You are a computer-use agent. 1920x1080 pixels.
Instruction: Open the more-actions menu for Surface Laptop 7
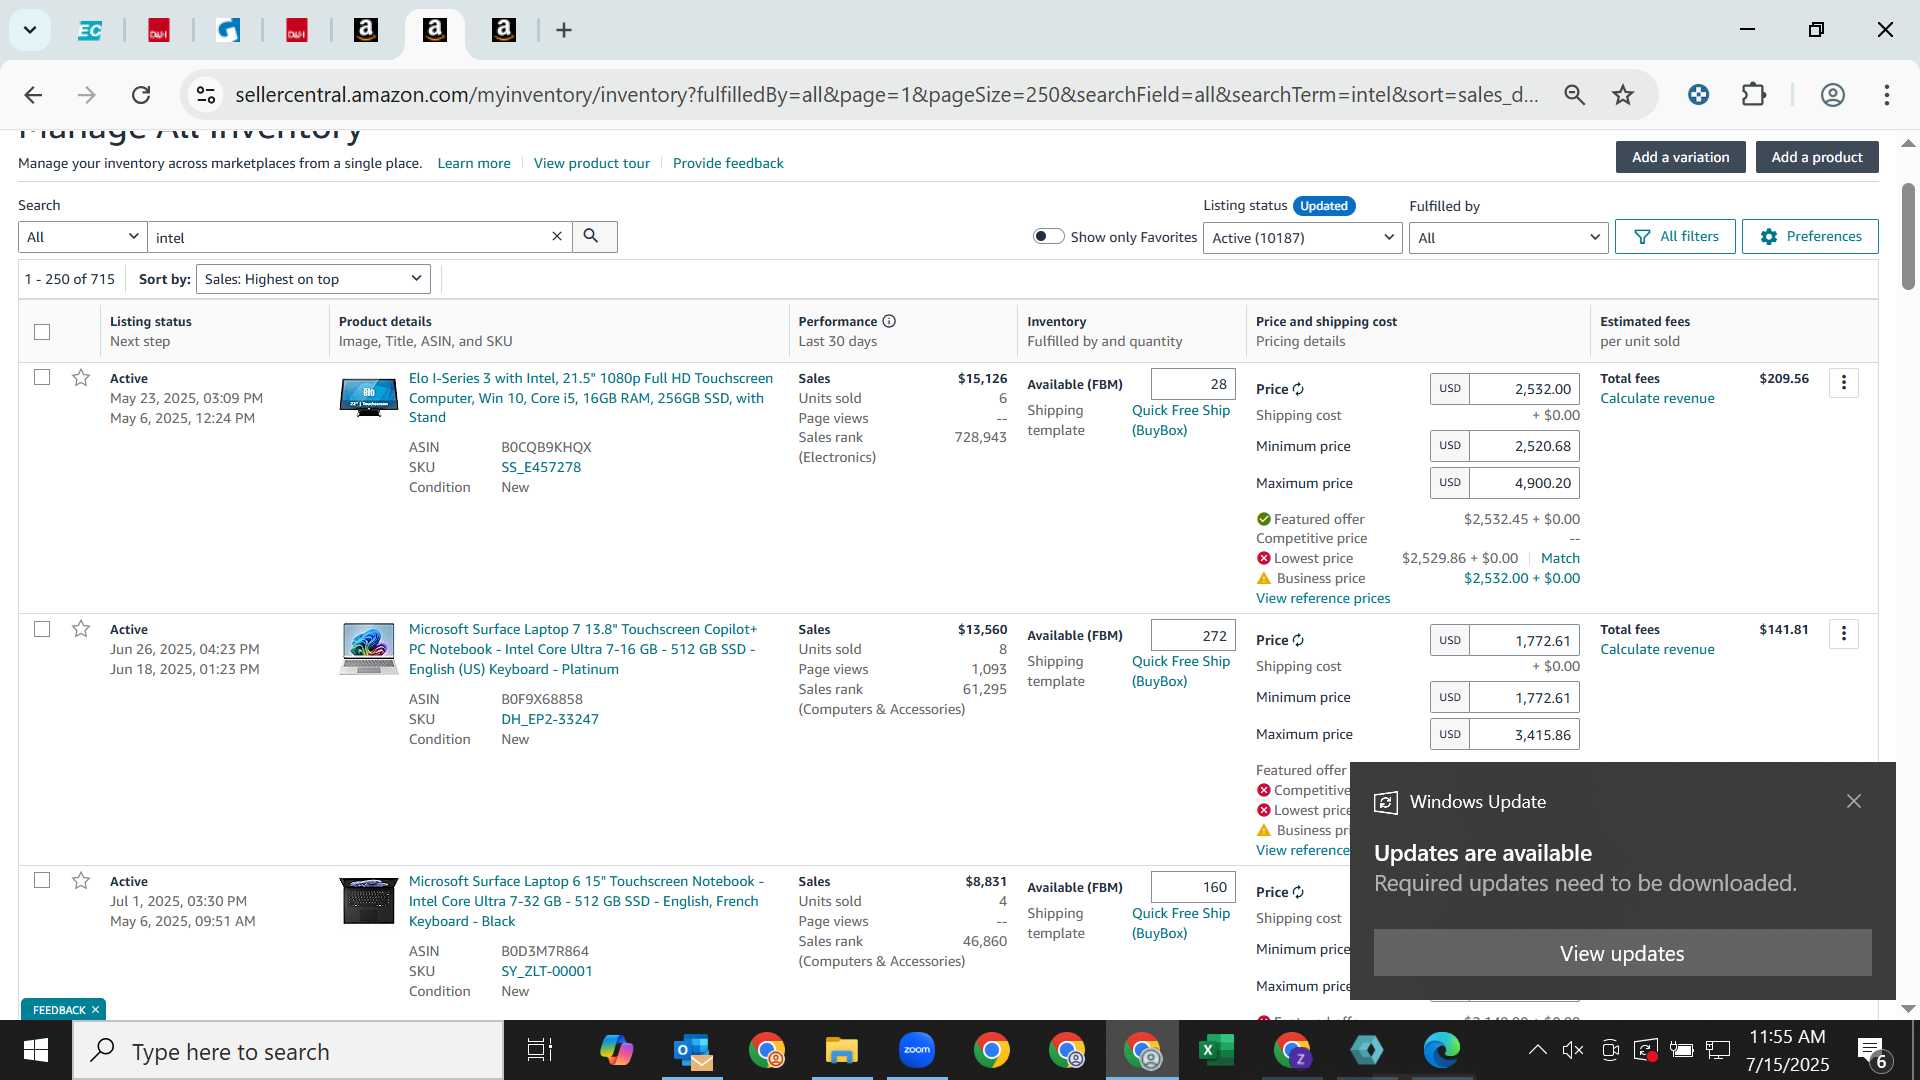1844,634
